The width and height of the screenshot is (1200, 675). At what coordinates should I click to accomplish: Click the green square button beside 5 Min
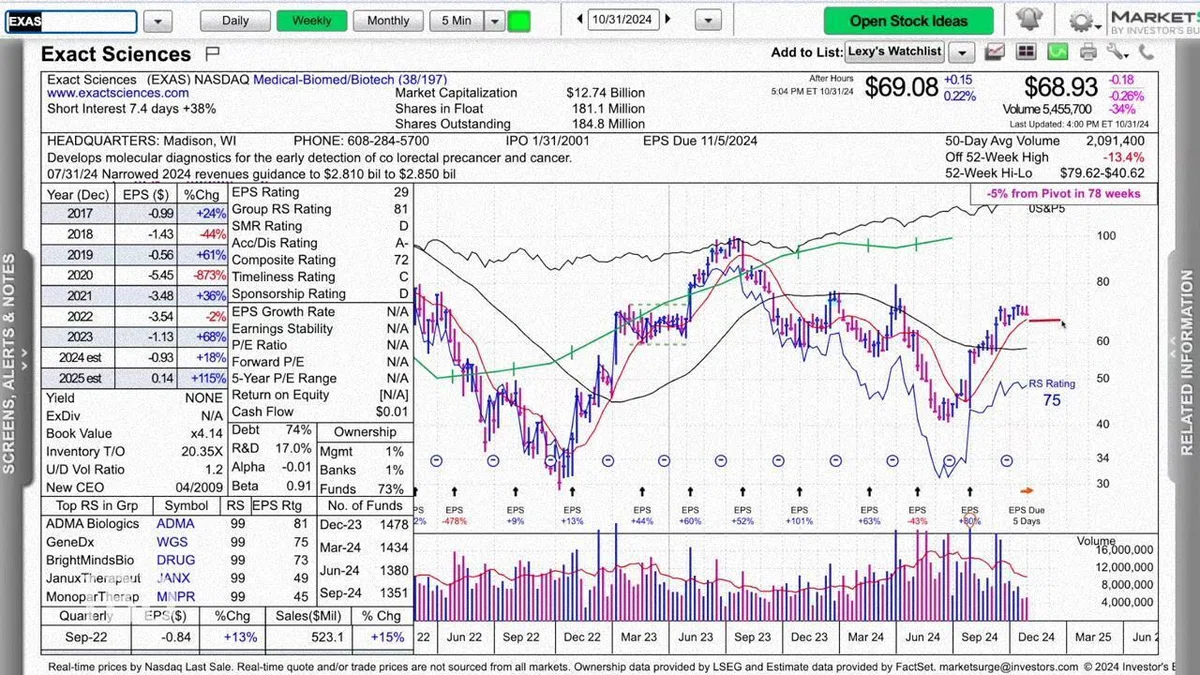pos(519,21)
